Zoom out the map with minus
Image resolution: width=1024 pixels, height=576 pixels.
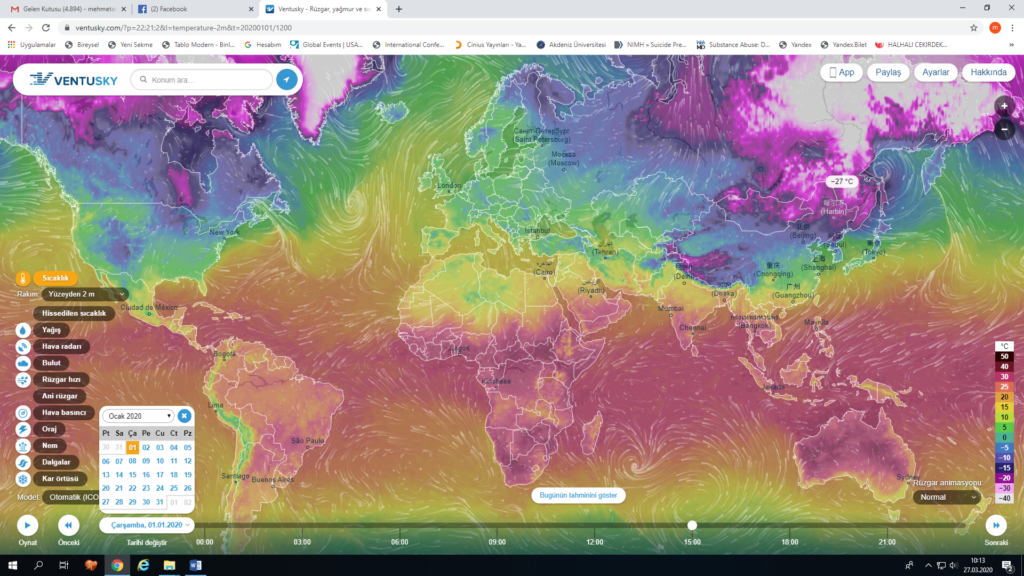click(x=1004, y=129)
